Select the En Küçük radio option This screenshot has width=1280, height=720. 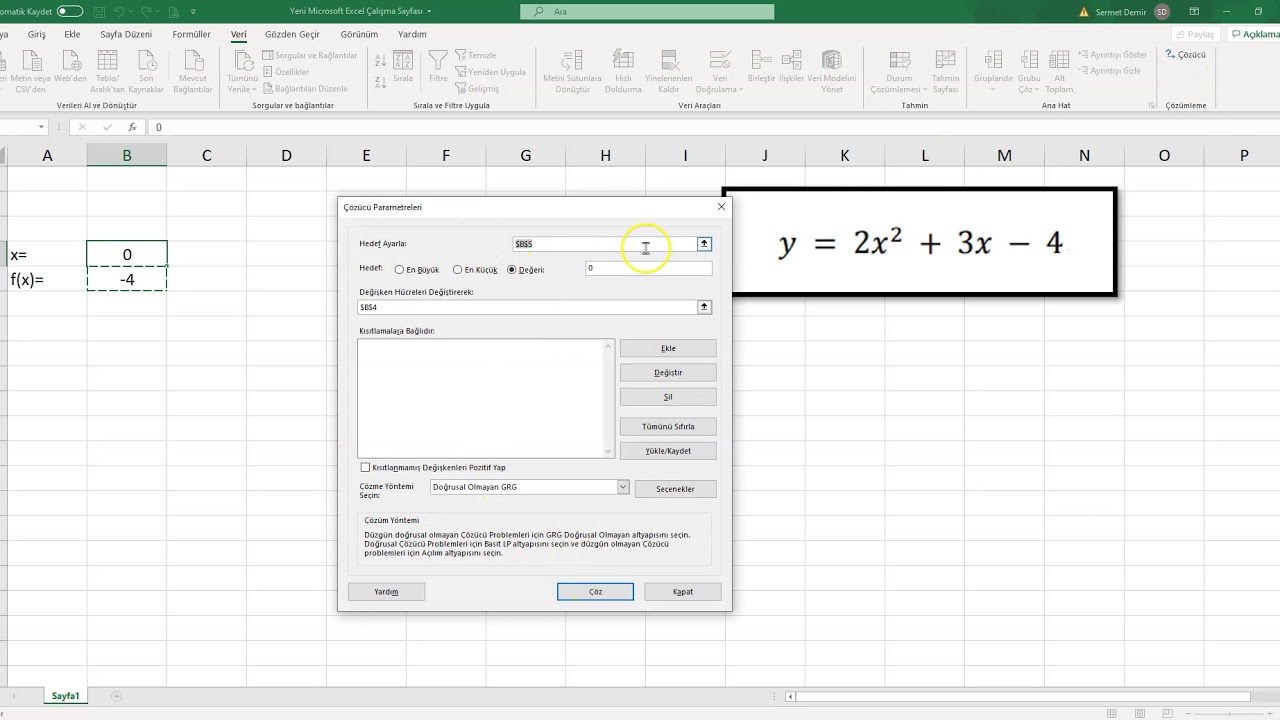point(458,270)
